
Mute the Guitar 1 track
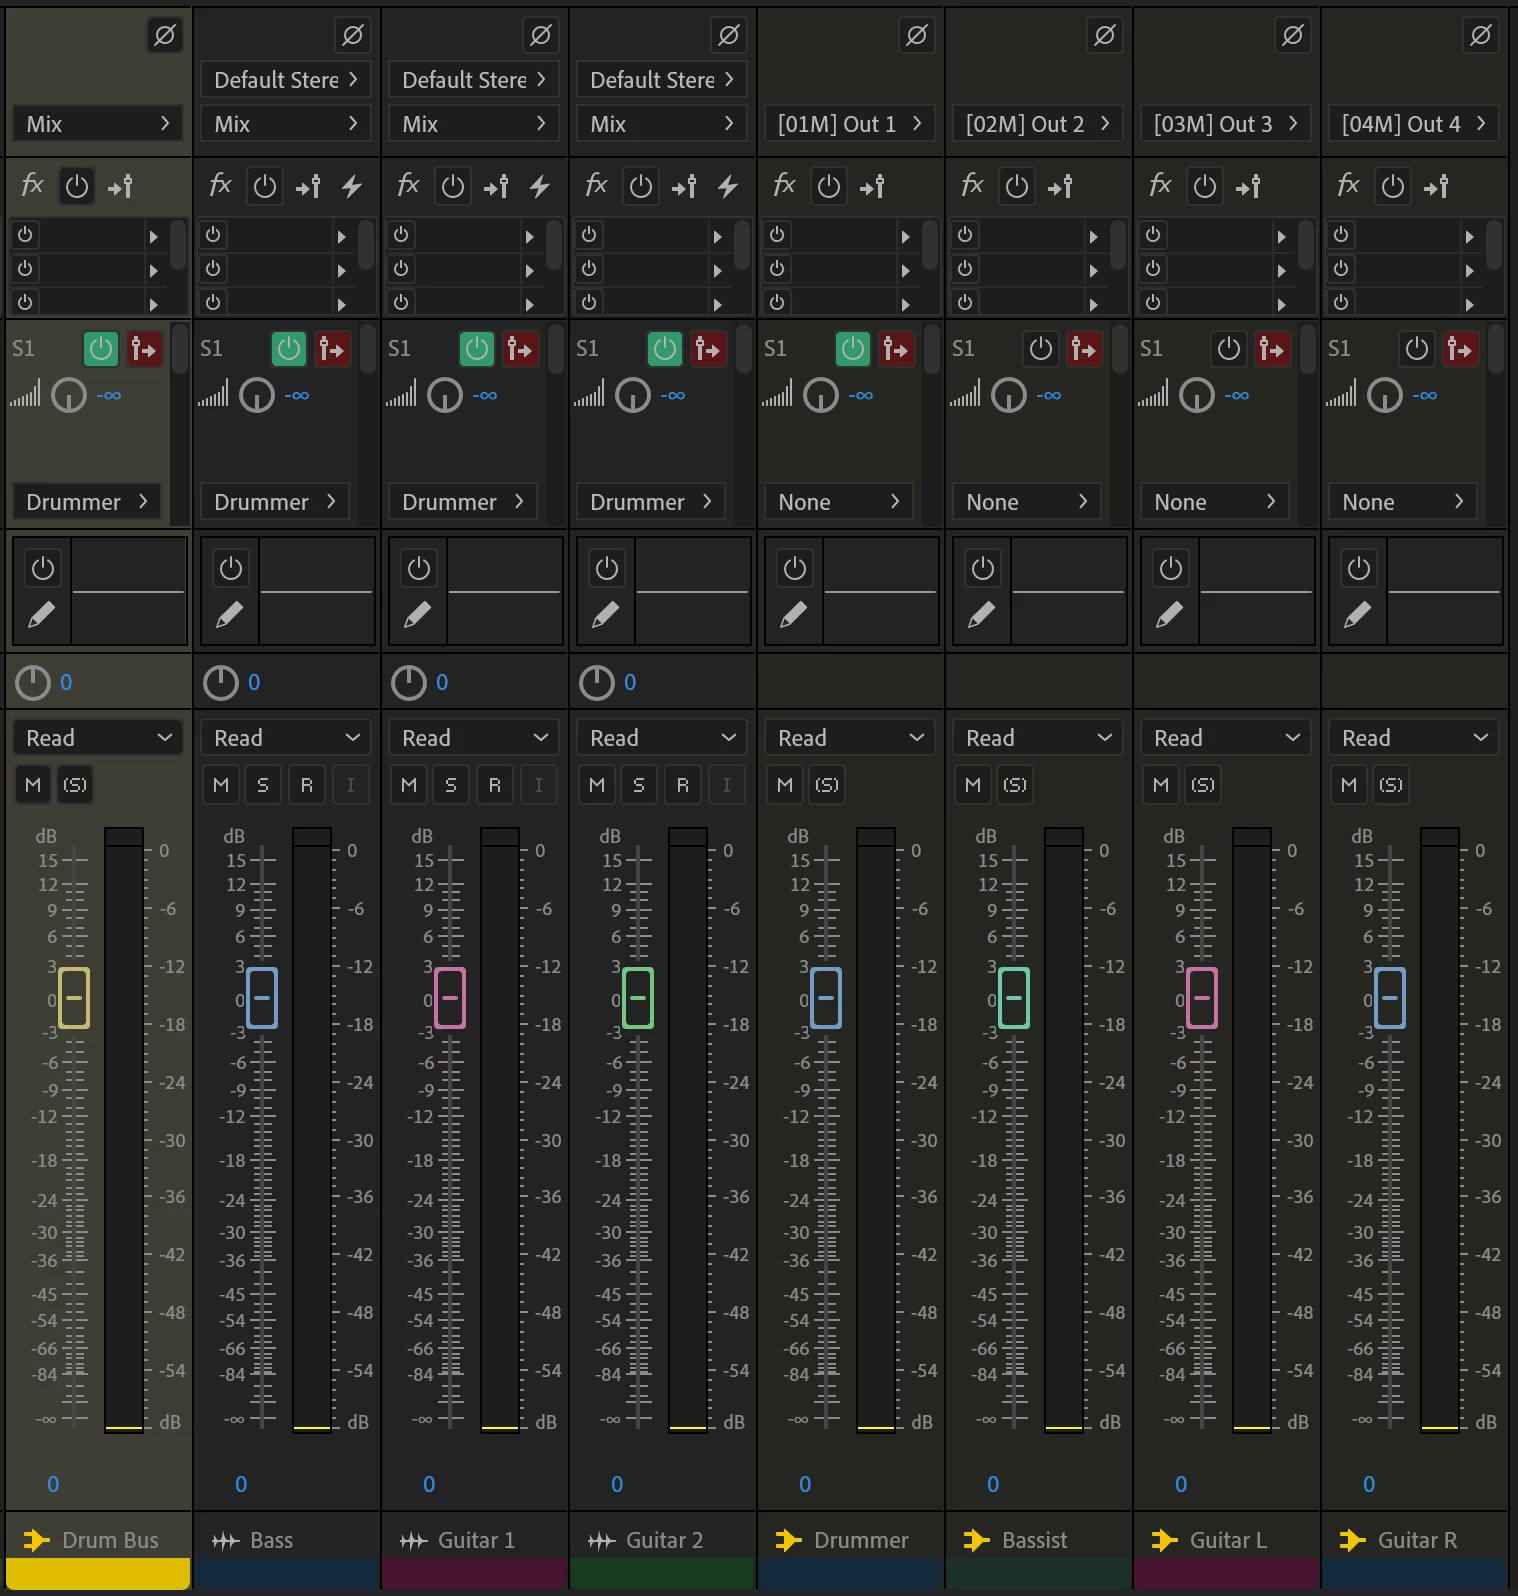(409, 785)
